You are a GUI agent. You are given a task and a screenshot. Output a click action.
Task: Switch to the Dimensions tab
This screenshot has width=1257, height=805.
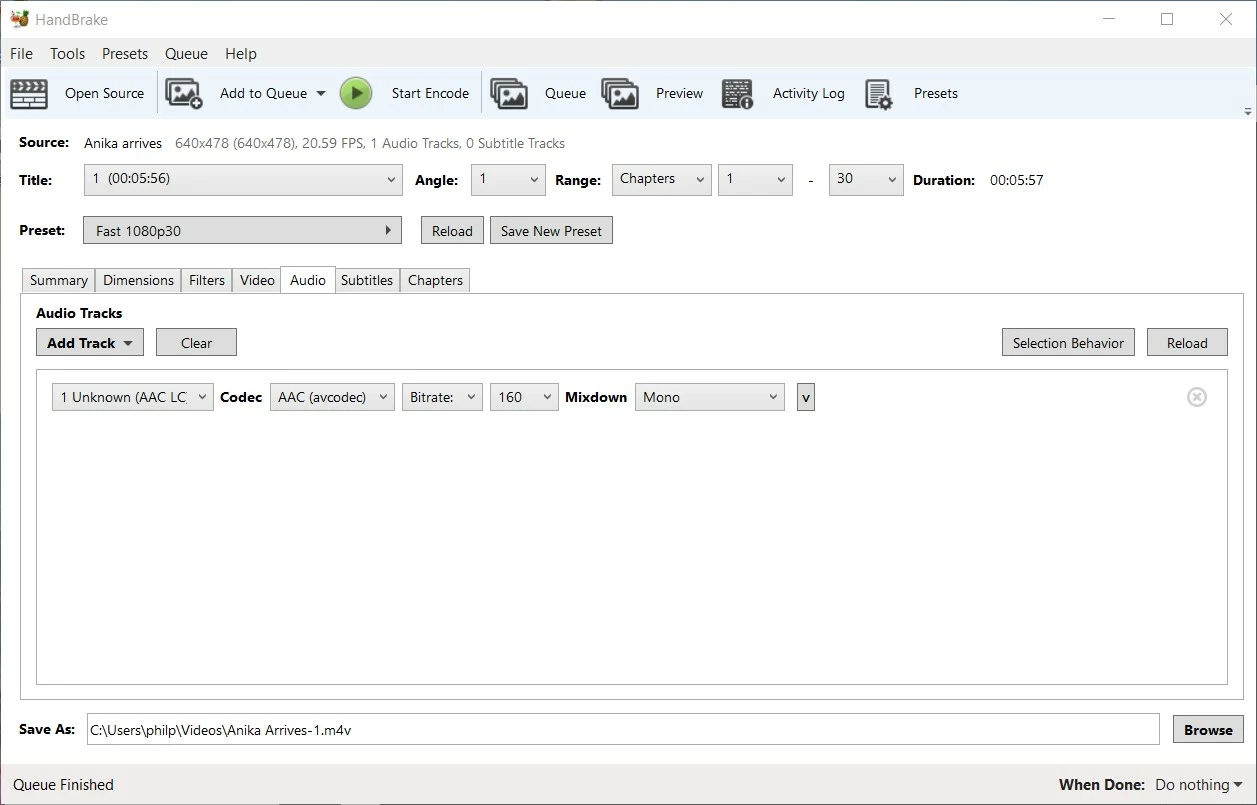tap(138, 280)
